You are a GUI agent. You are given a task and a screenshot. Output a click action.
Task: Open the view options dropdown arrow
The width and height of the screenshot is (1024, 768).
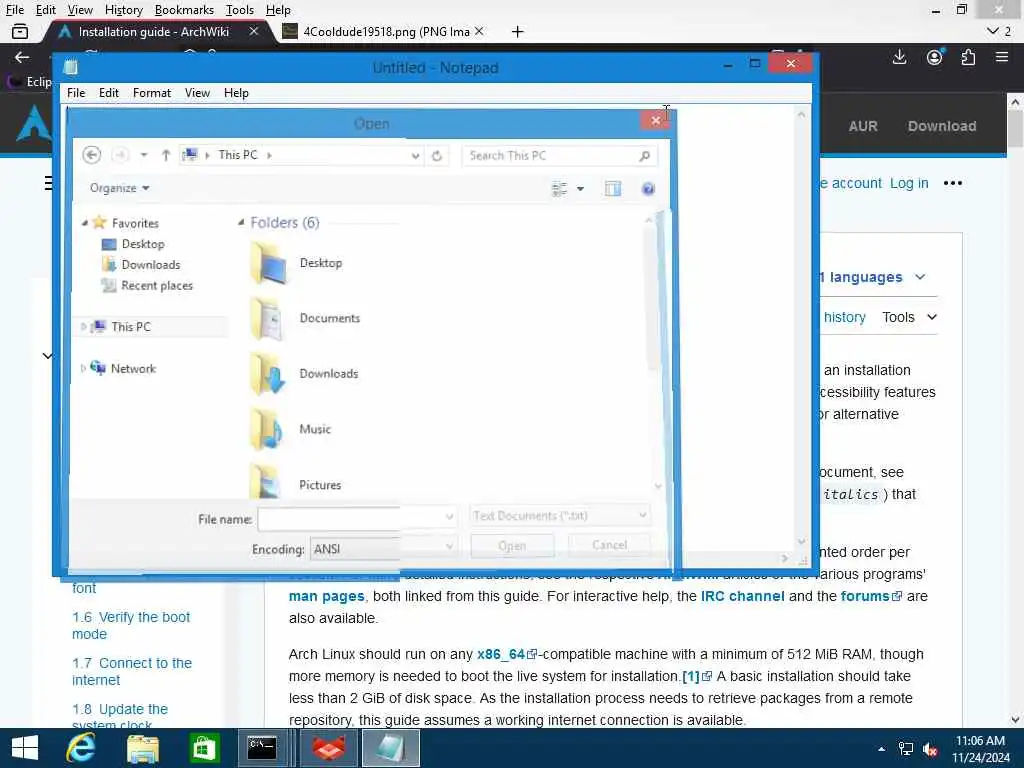(x=580, y=189)
